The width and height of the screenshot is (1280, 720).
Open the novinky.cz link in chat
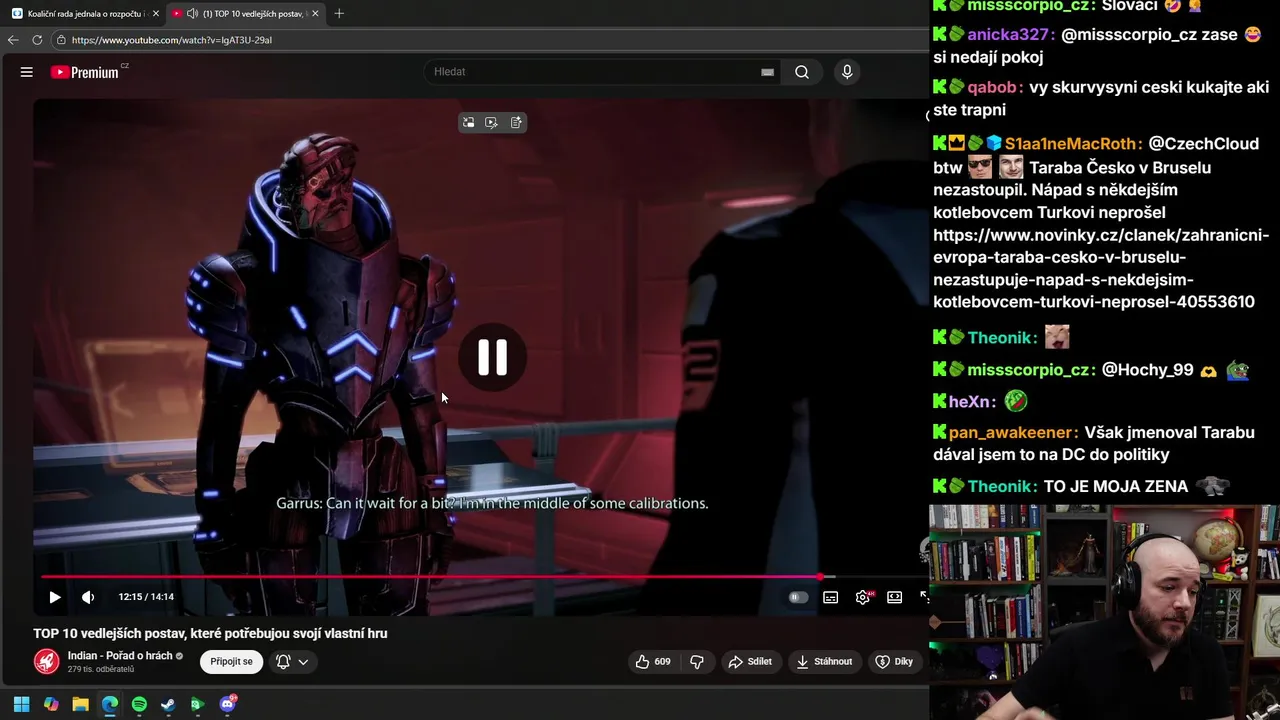click(x=1100, y=268)
